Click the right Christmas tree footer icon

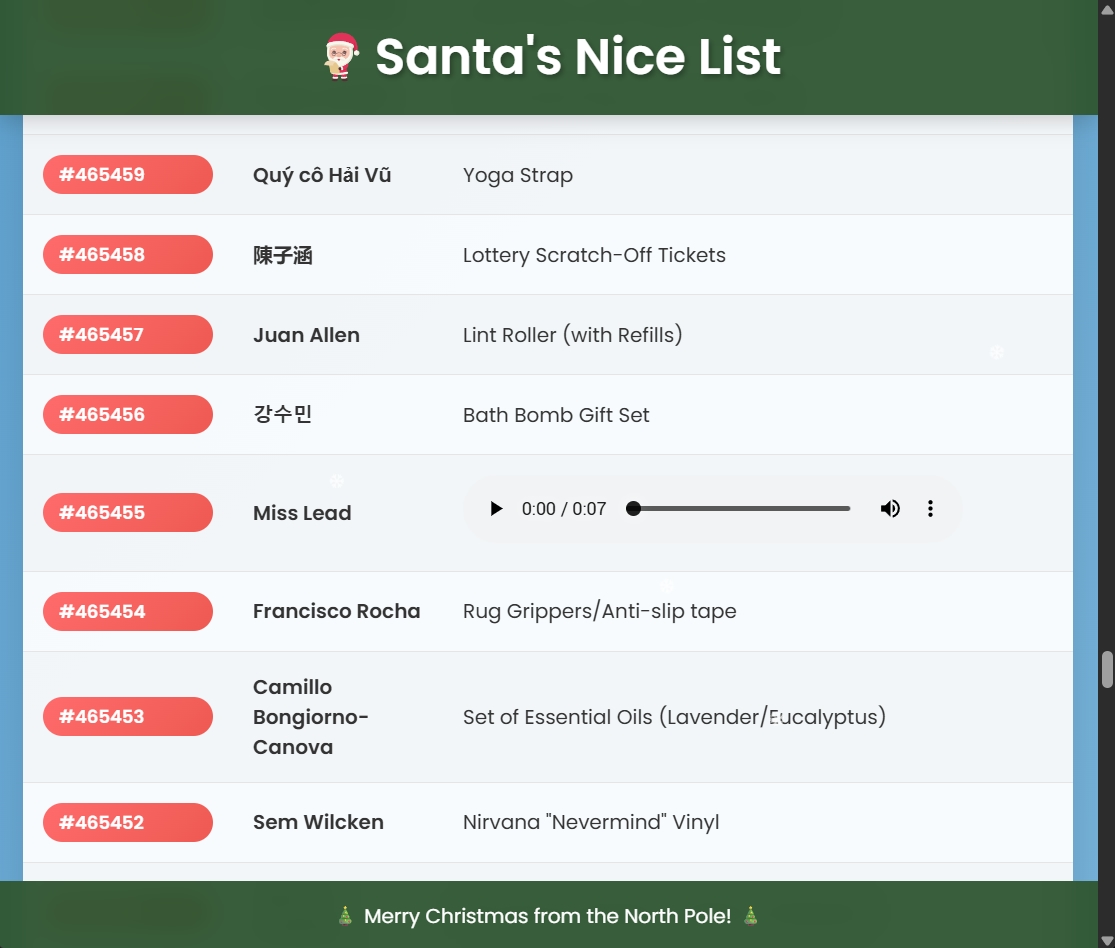coord(750,916)
